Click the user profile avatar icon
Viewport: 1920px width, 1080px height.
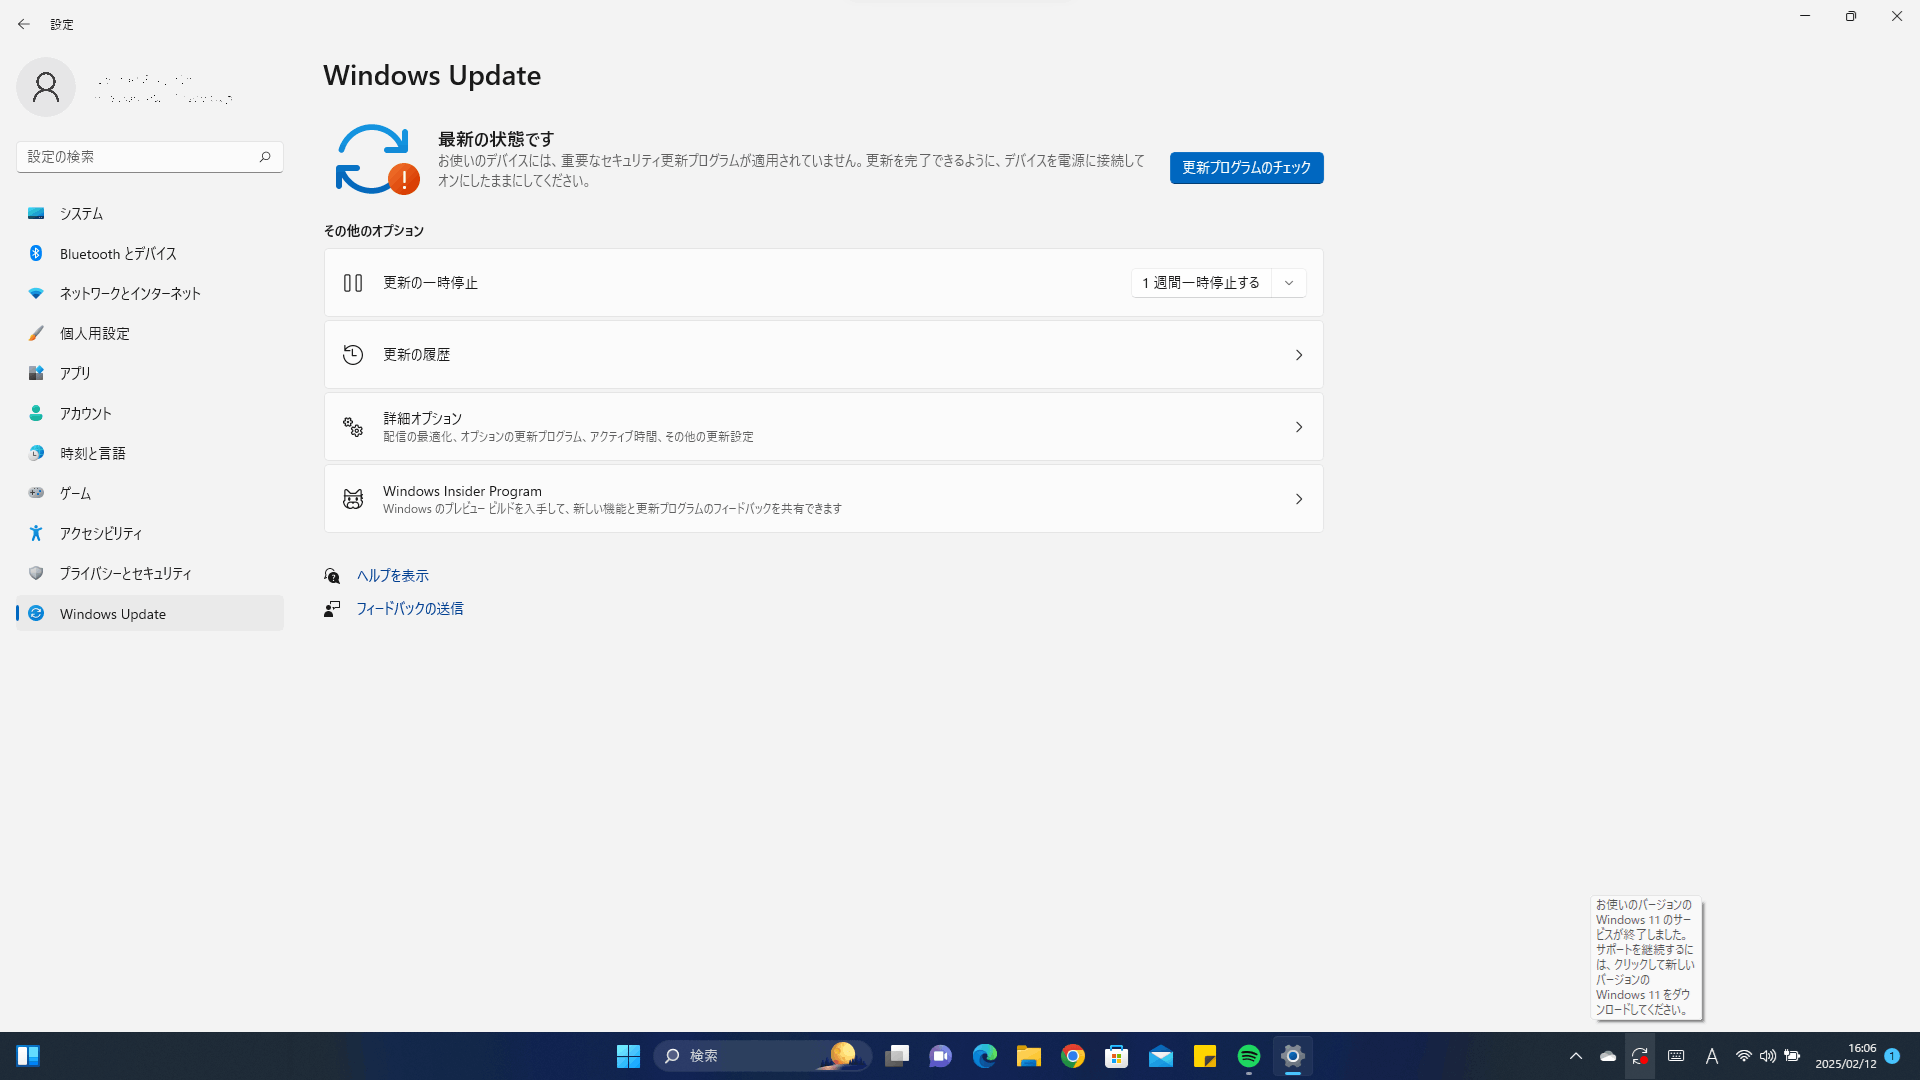pos(46,87)
